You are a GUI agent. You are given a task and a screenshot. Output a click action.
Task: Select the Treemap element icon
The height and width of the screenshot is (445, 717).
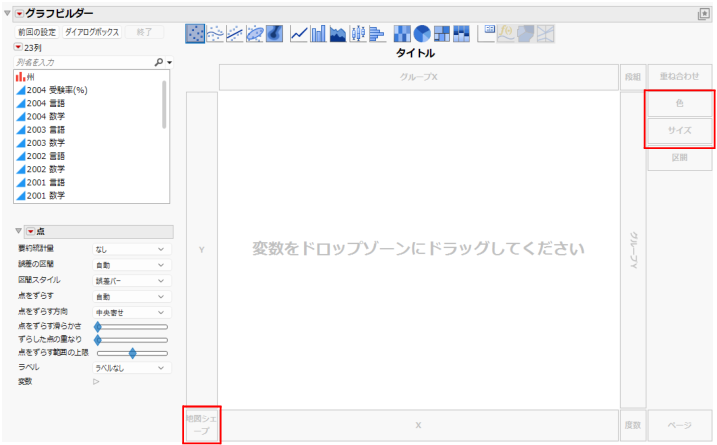pyautogui.click(x=441, y=33)
